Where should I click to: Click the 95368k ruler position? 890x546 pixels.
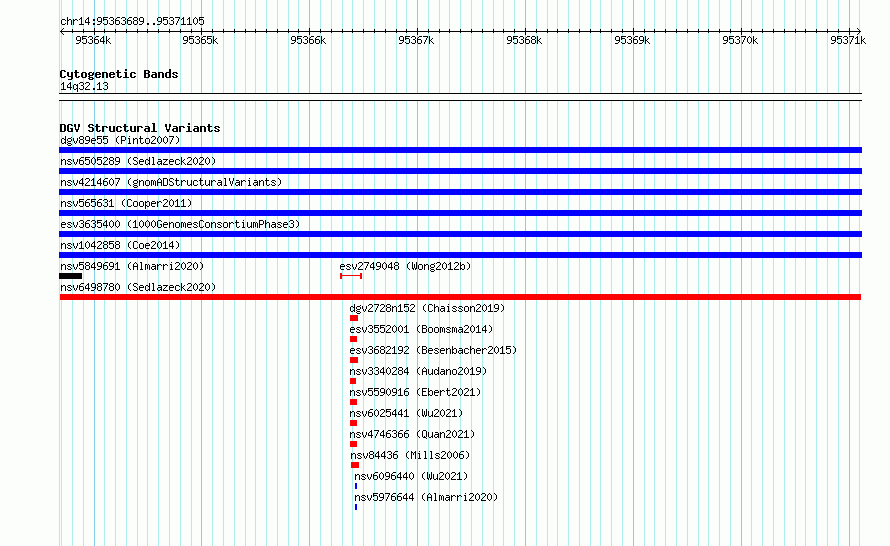tap(524, 40)
